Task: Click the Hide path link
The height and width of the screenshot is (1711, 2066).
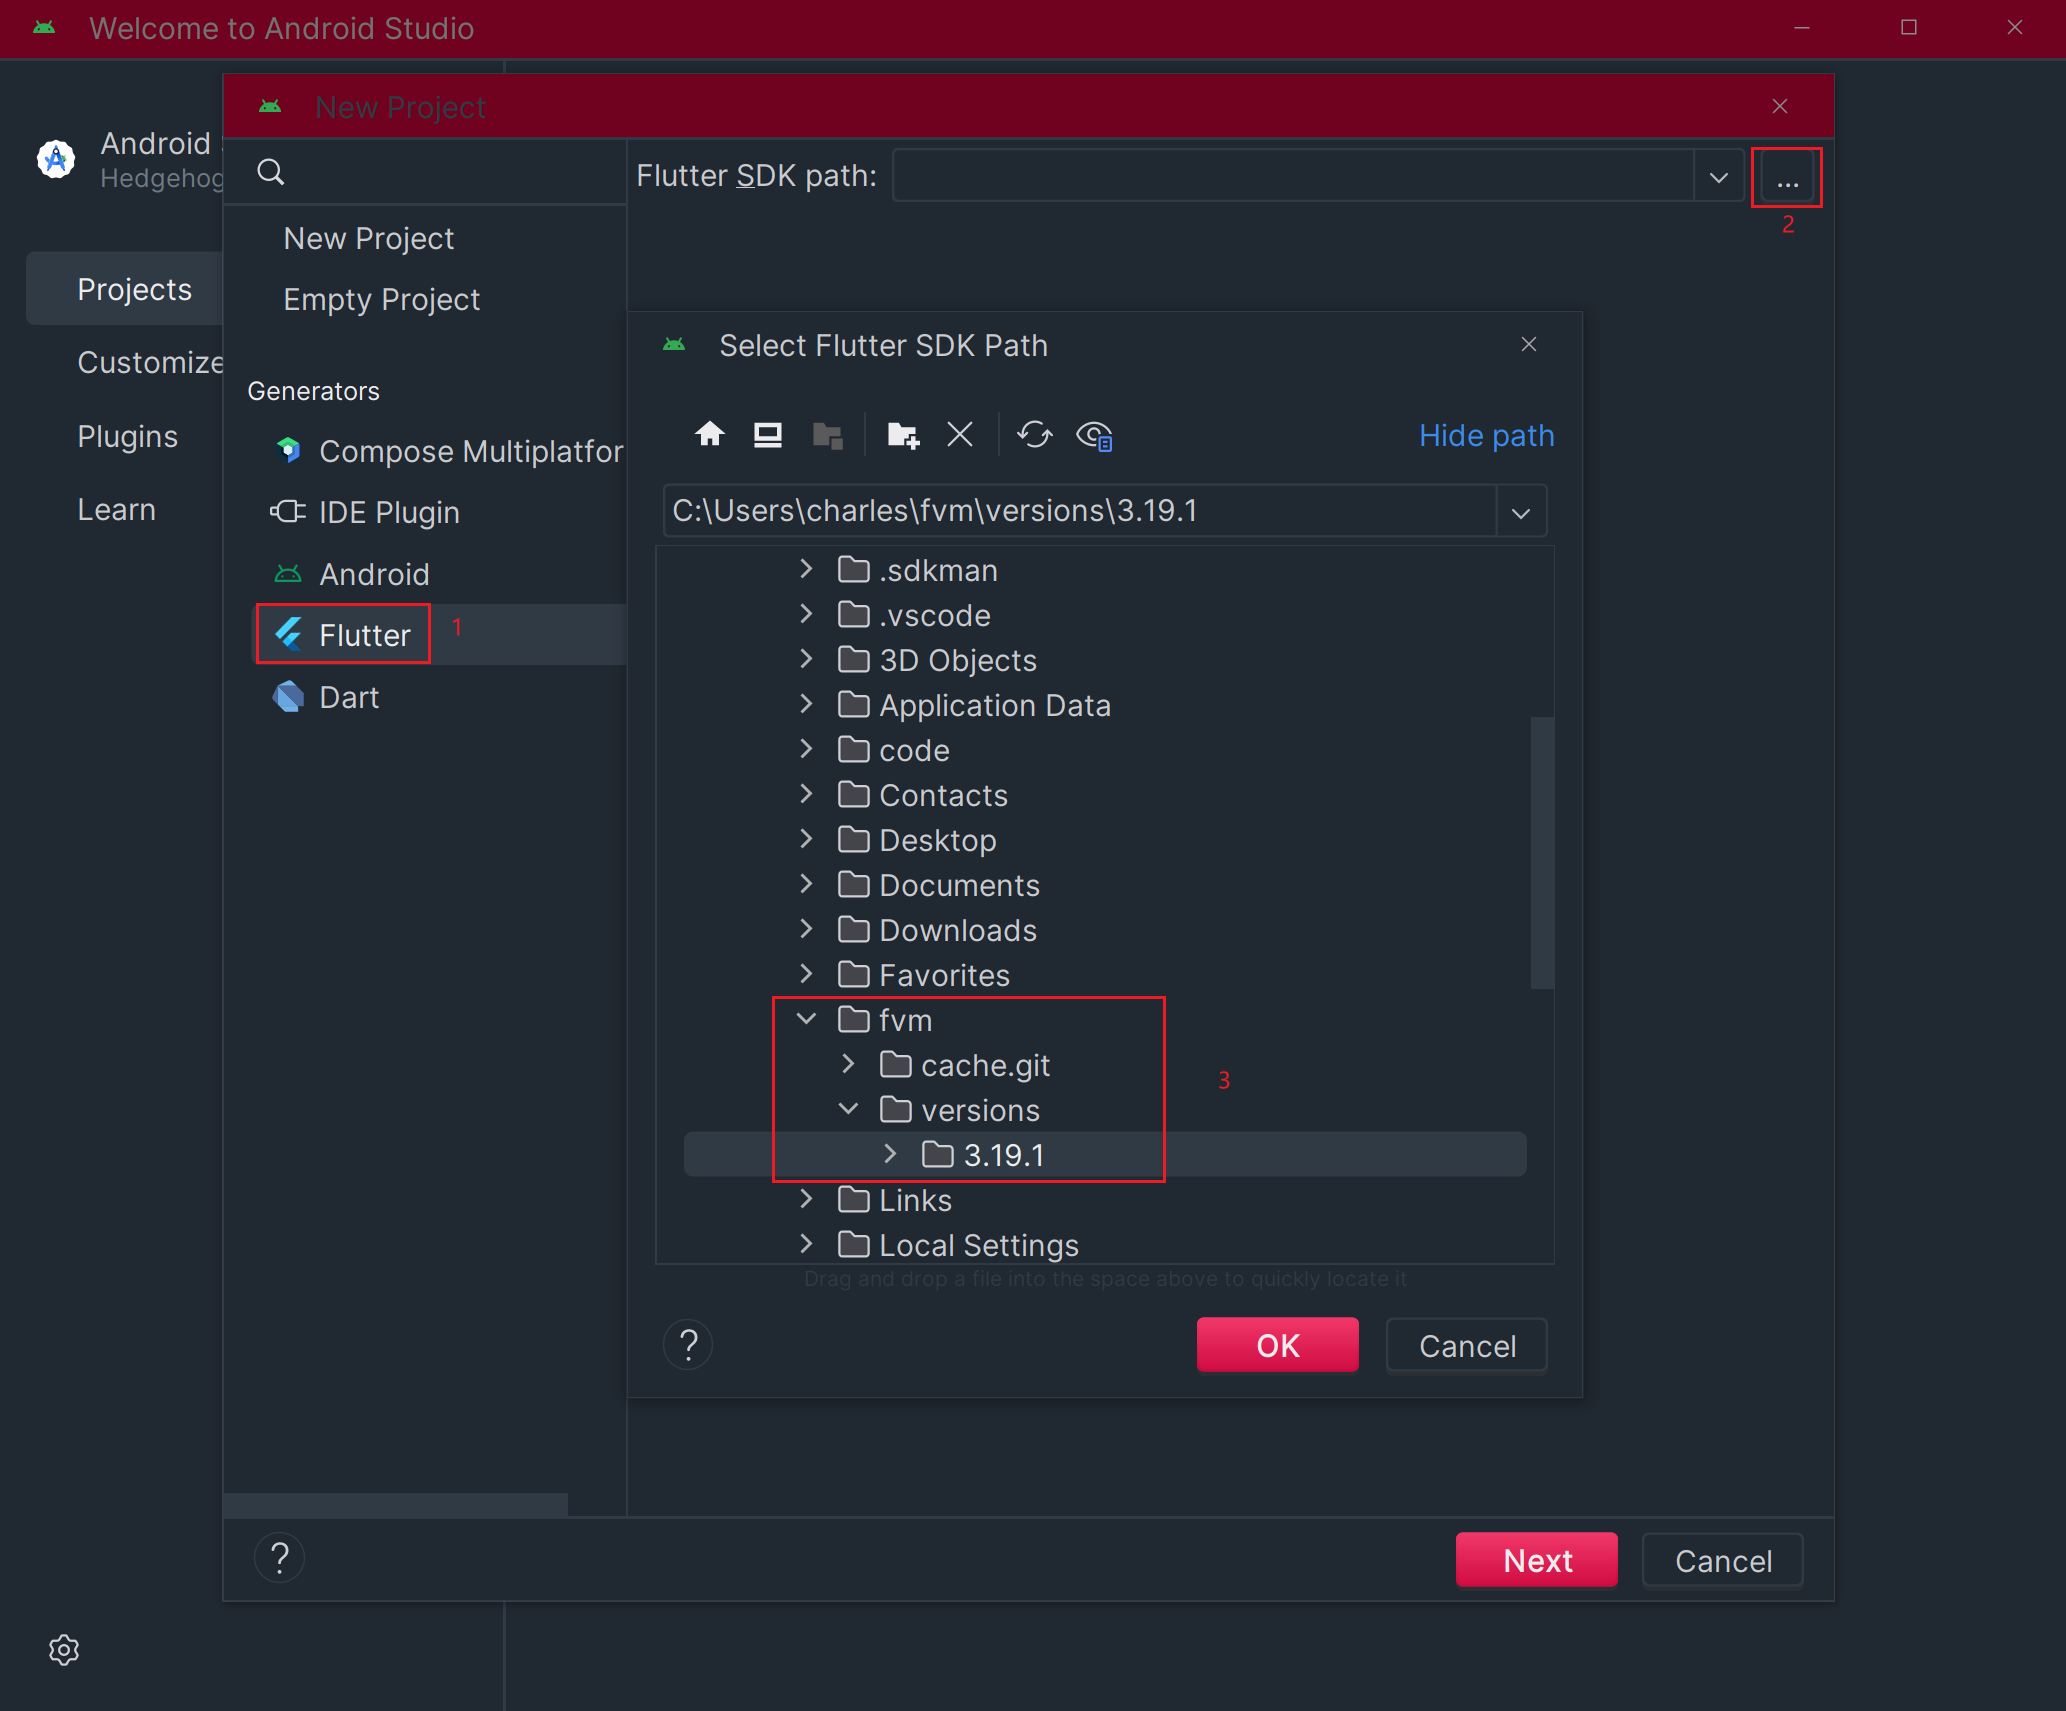Action: pyautogui.click(x=1486, y=435)
